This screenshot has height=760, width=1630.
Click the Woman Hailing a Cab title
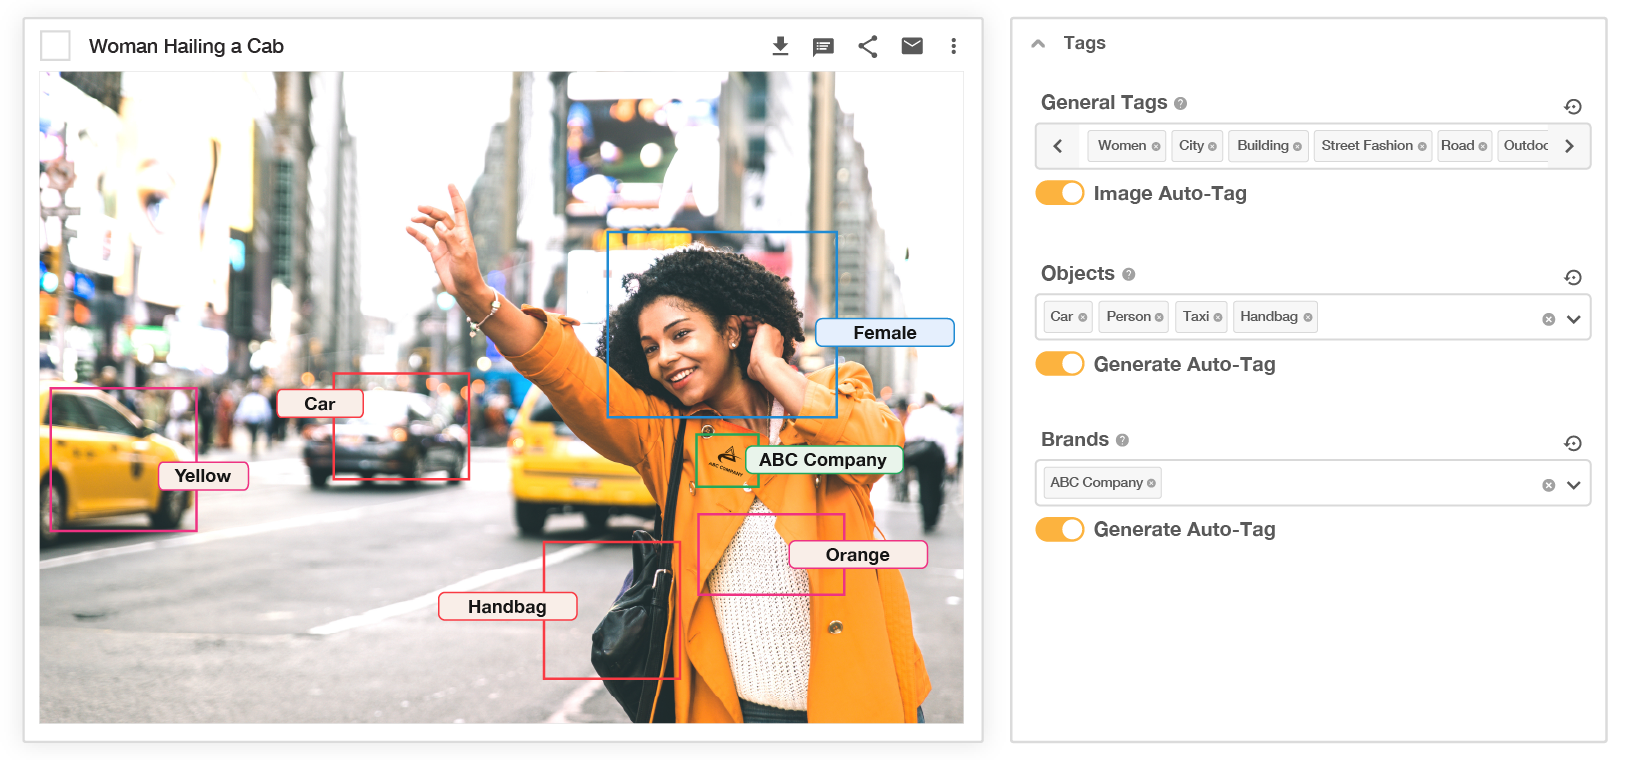tap(186, 46)
